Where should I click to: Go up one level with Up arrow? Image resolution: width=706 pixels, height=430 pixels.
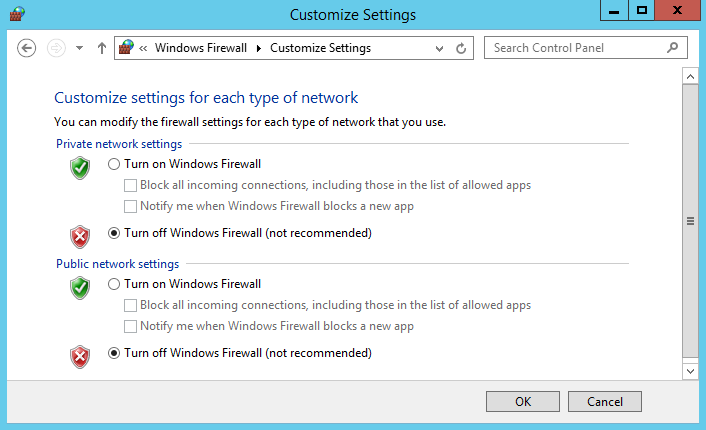click(x=102, y=48)
